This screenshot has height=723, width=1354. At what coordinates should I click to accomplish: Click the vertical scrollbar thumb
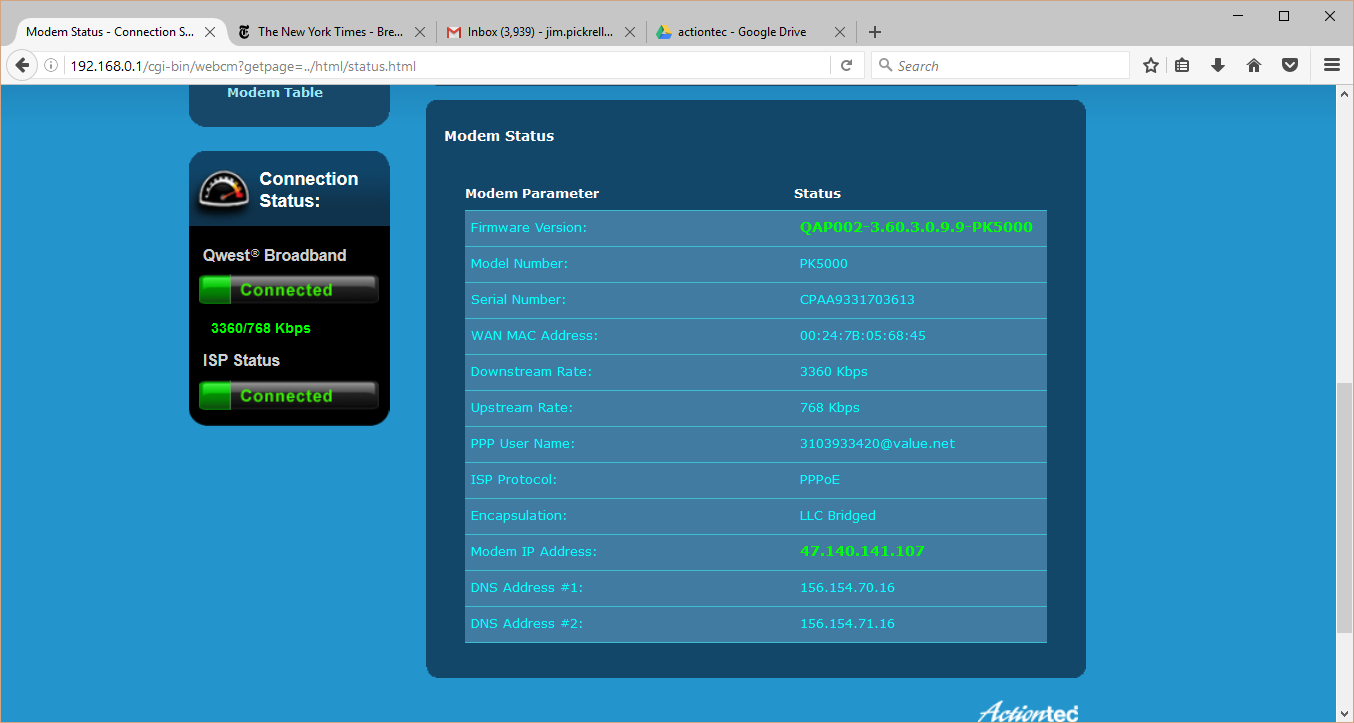(1345, 507)
